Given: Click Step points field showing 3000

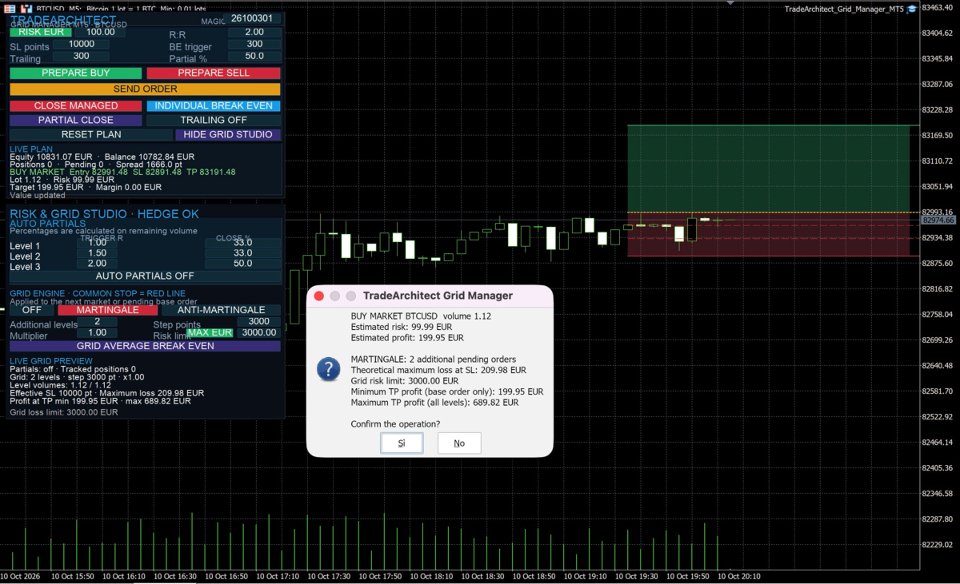Looking at the screenshot, I should click(258, 321).
